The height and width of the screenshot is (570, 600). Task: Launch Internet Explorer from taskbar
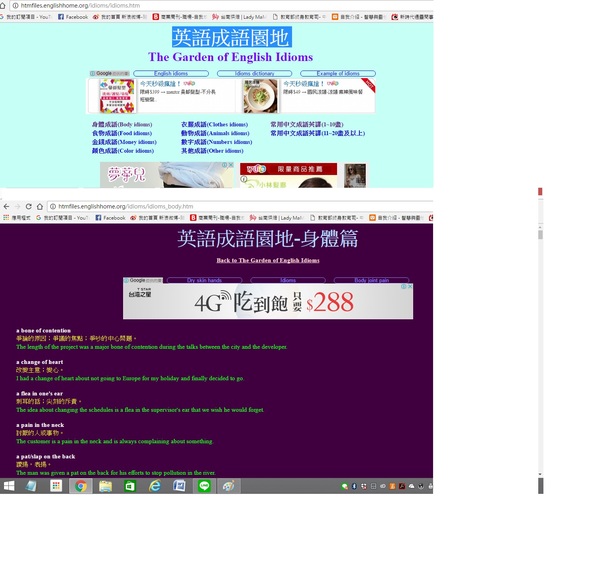(x=155, y=486)
